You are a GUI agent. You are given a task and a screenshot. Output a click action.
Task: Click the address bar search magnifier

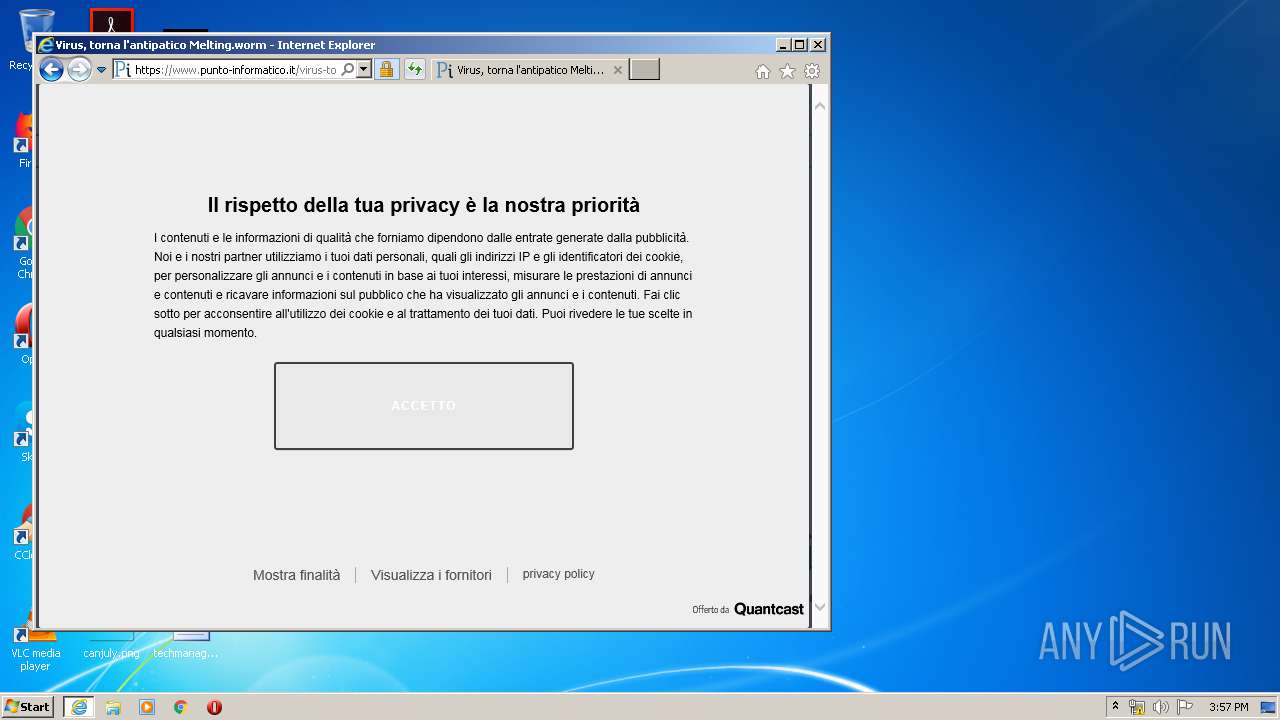pos(348,70)
